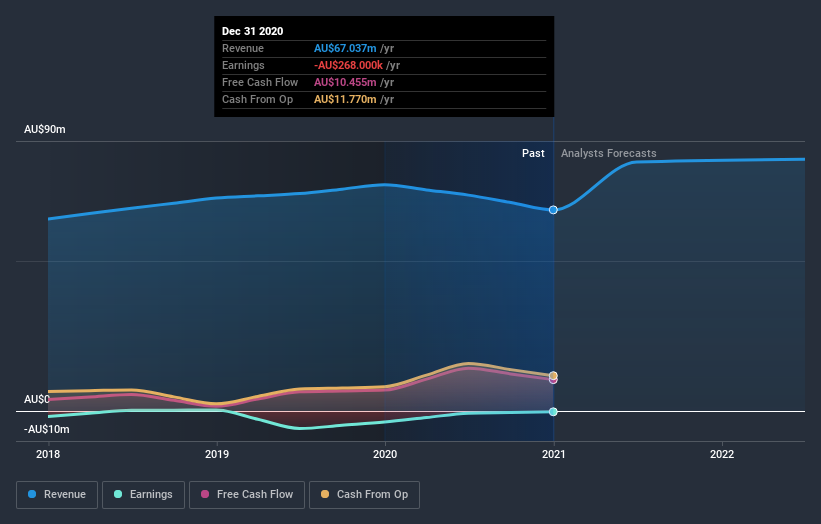Click the Free Cash Flow tooltip row label

(260, 82)
